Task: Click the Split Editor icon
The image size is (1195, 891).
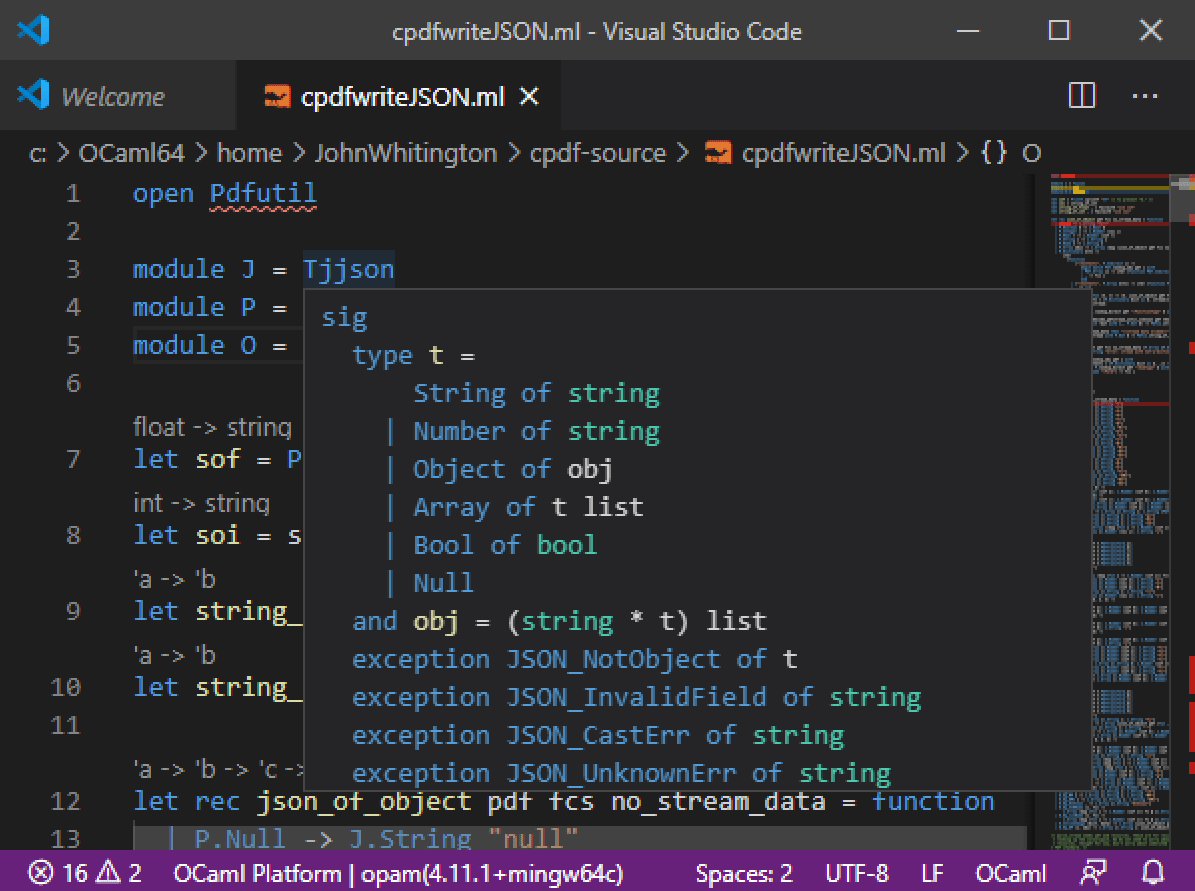Action: click(x=1081, y=96)
